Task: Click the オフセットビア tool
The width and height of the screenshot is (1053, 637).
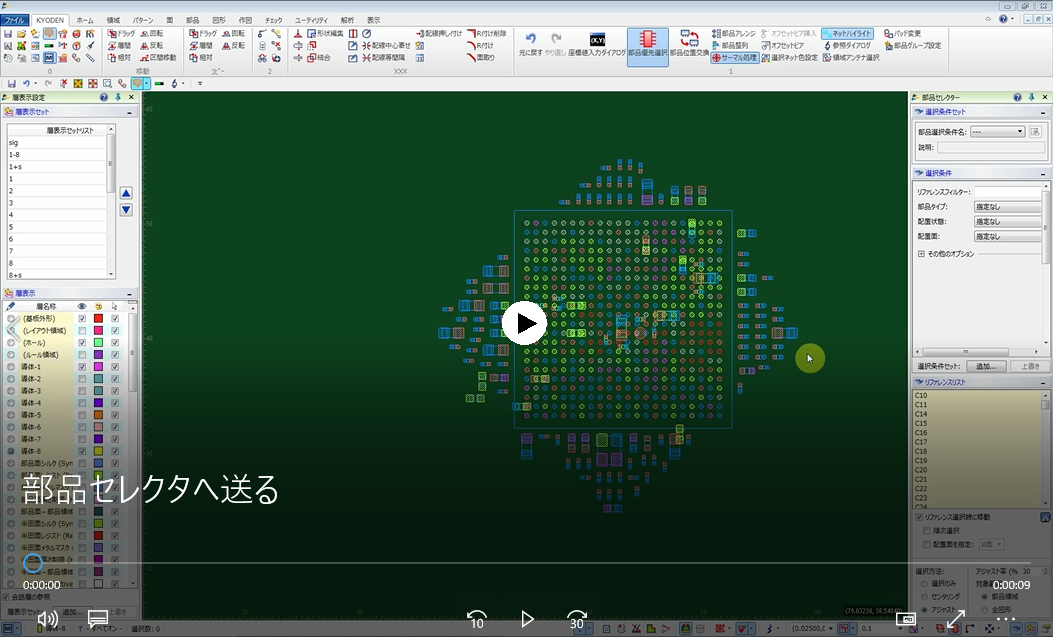Action: tap(783, 46)
